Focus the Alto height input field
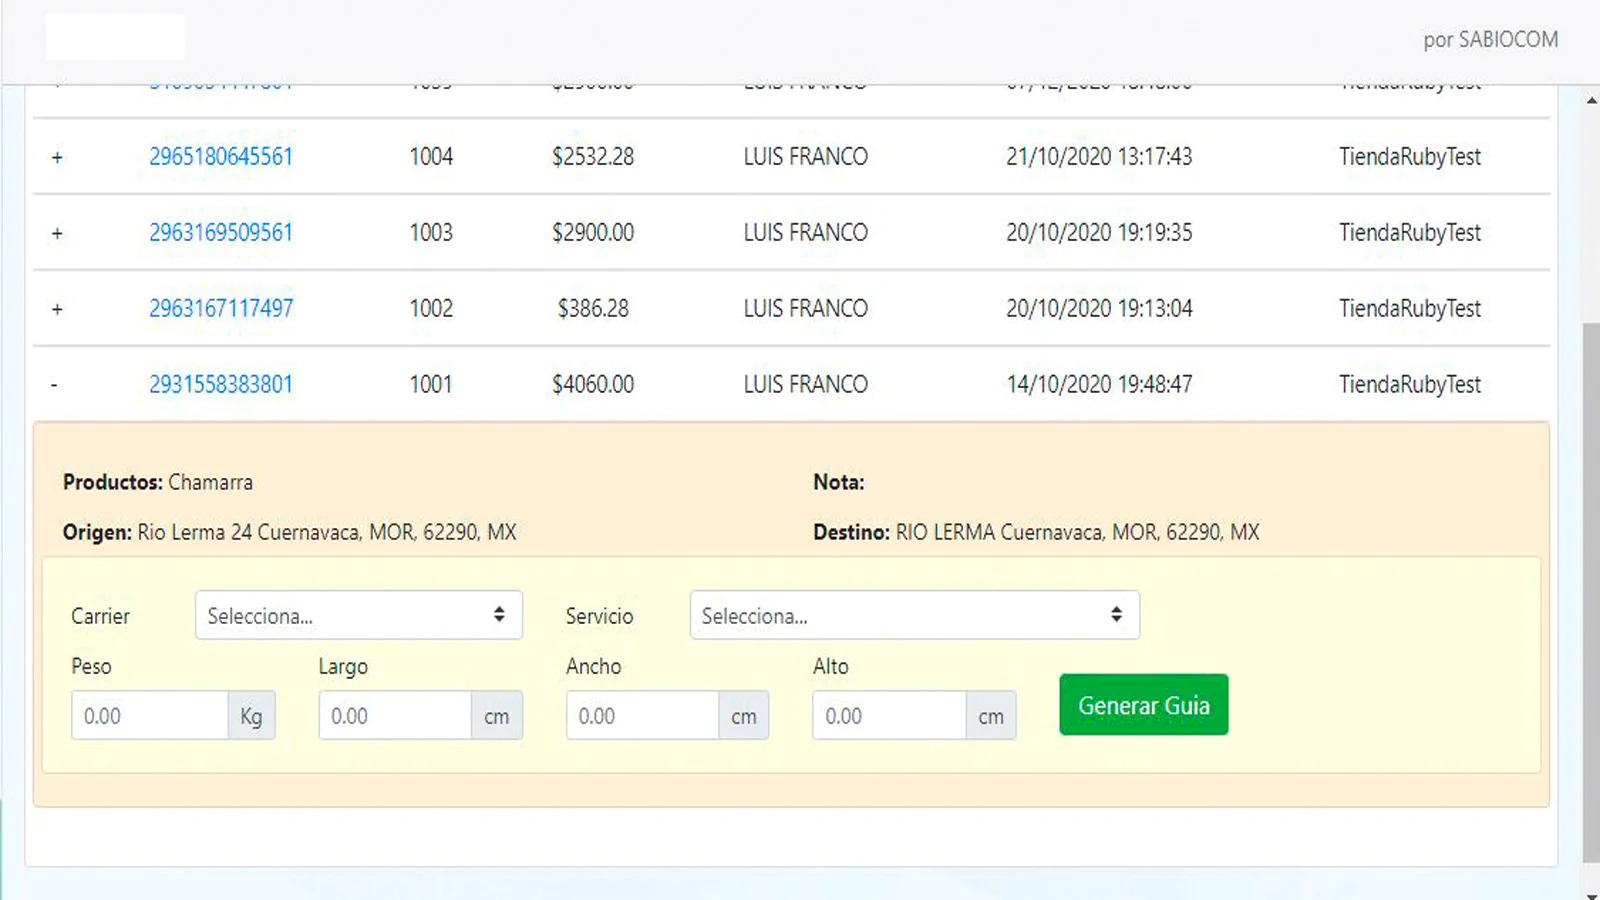 coord(889,716)
